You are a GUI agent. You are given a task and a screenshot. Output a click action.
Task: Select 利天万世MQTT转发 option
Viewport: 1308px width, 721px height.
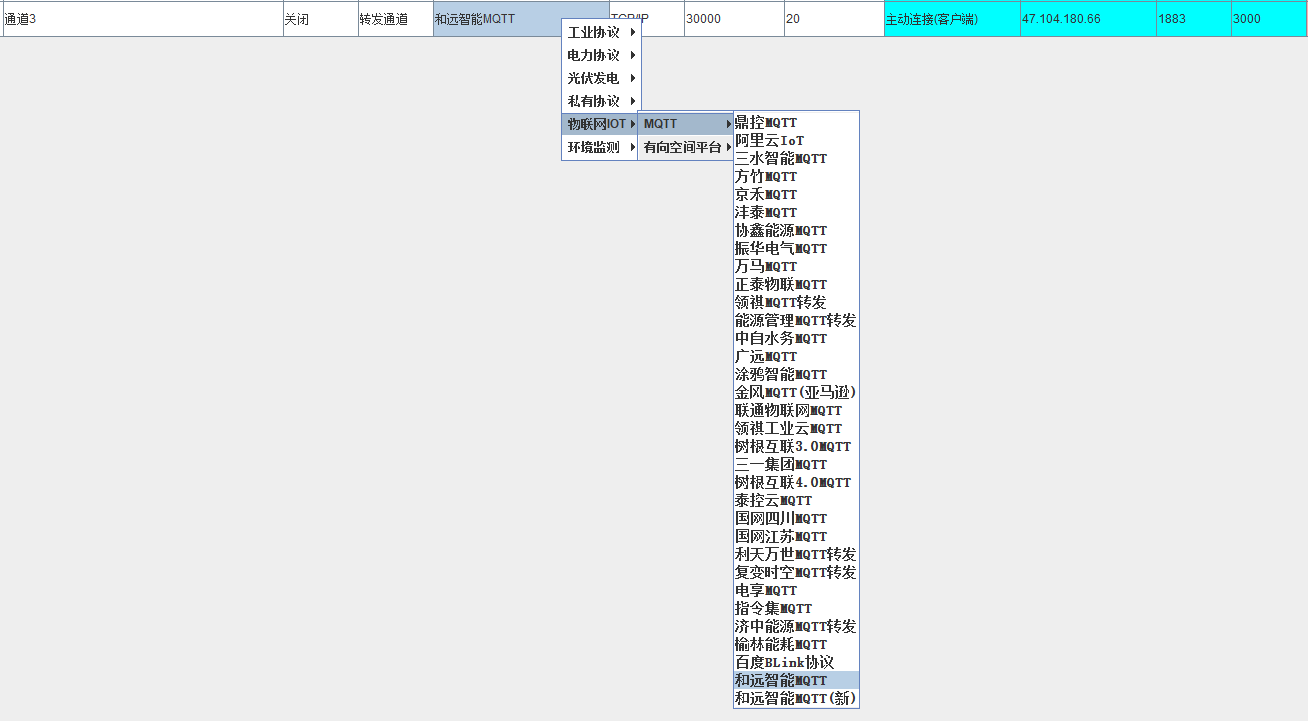[x=796, y=554]
